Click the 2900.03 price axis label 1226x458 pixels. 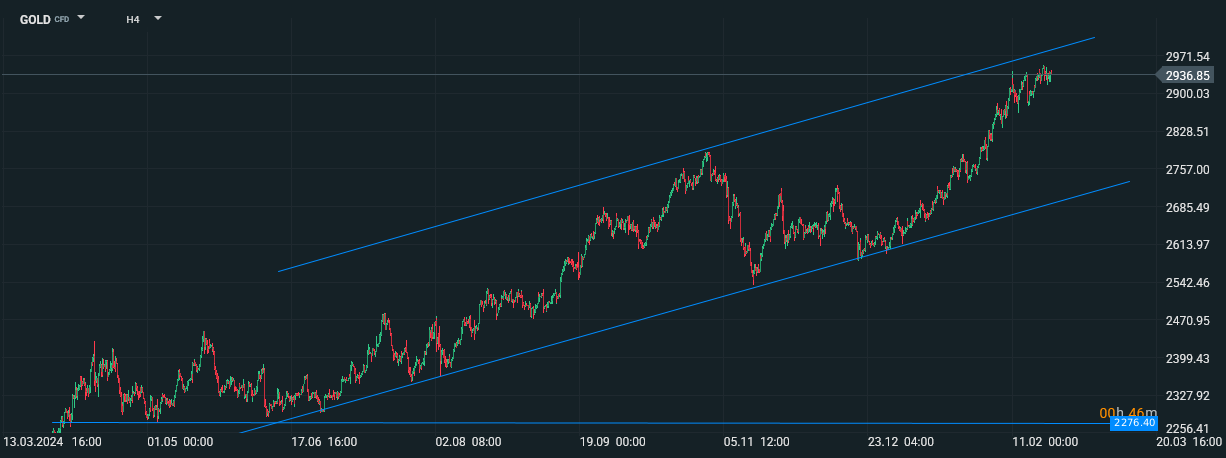[1187, 94]
